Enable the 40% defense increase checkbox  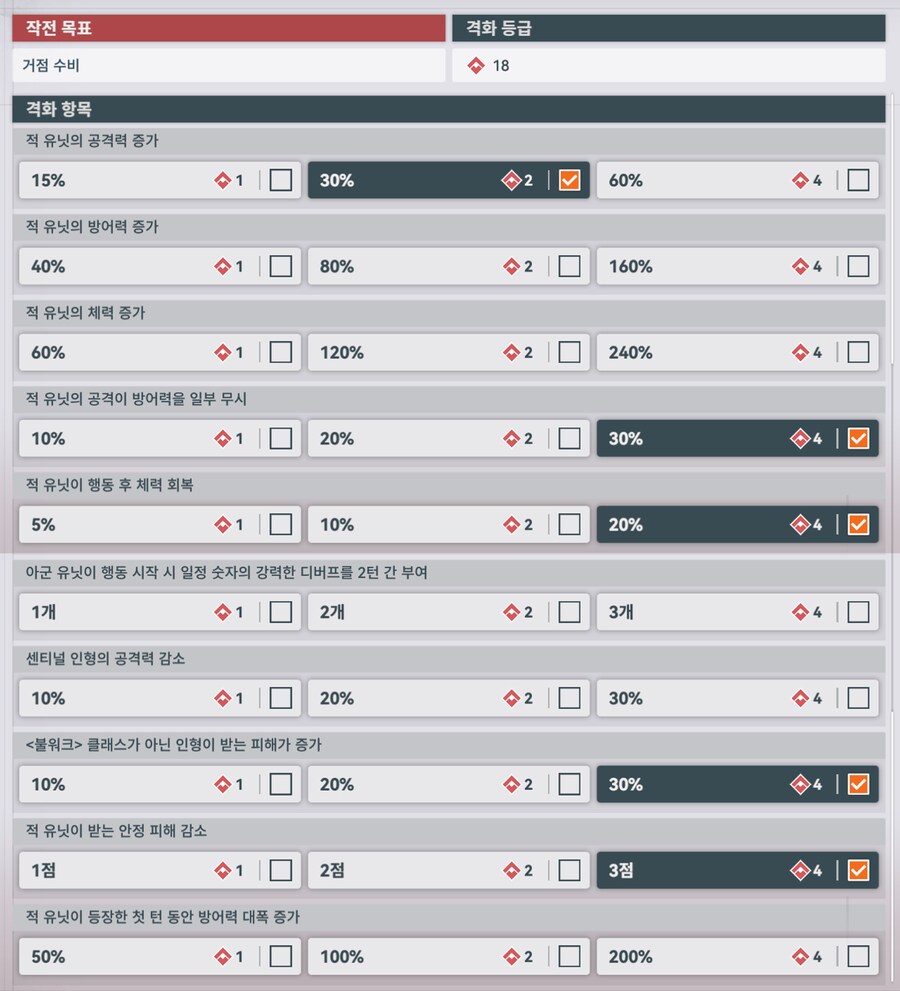click(280, 266)
